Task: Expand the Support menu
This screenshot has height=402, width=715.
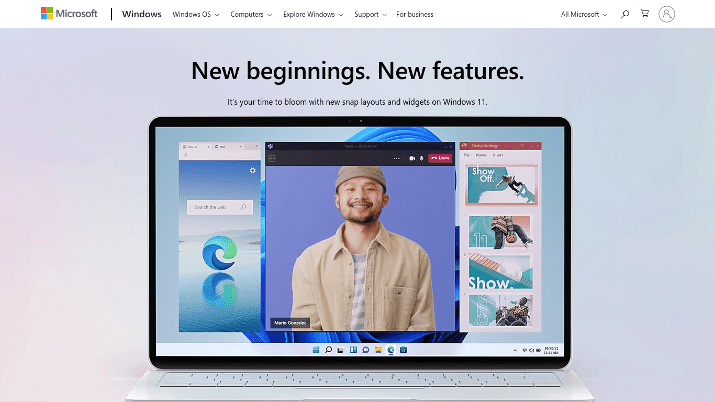Action: click(x=370, y=15)
